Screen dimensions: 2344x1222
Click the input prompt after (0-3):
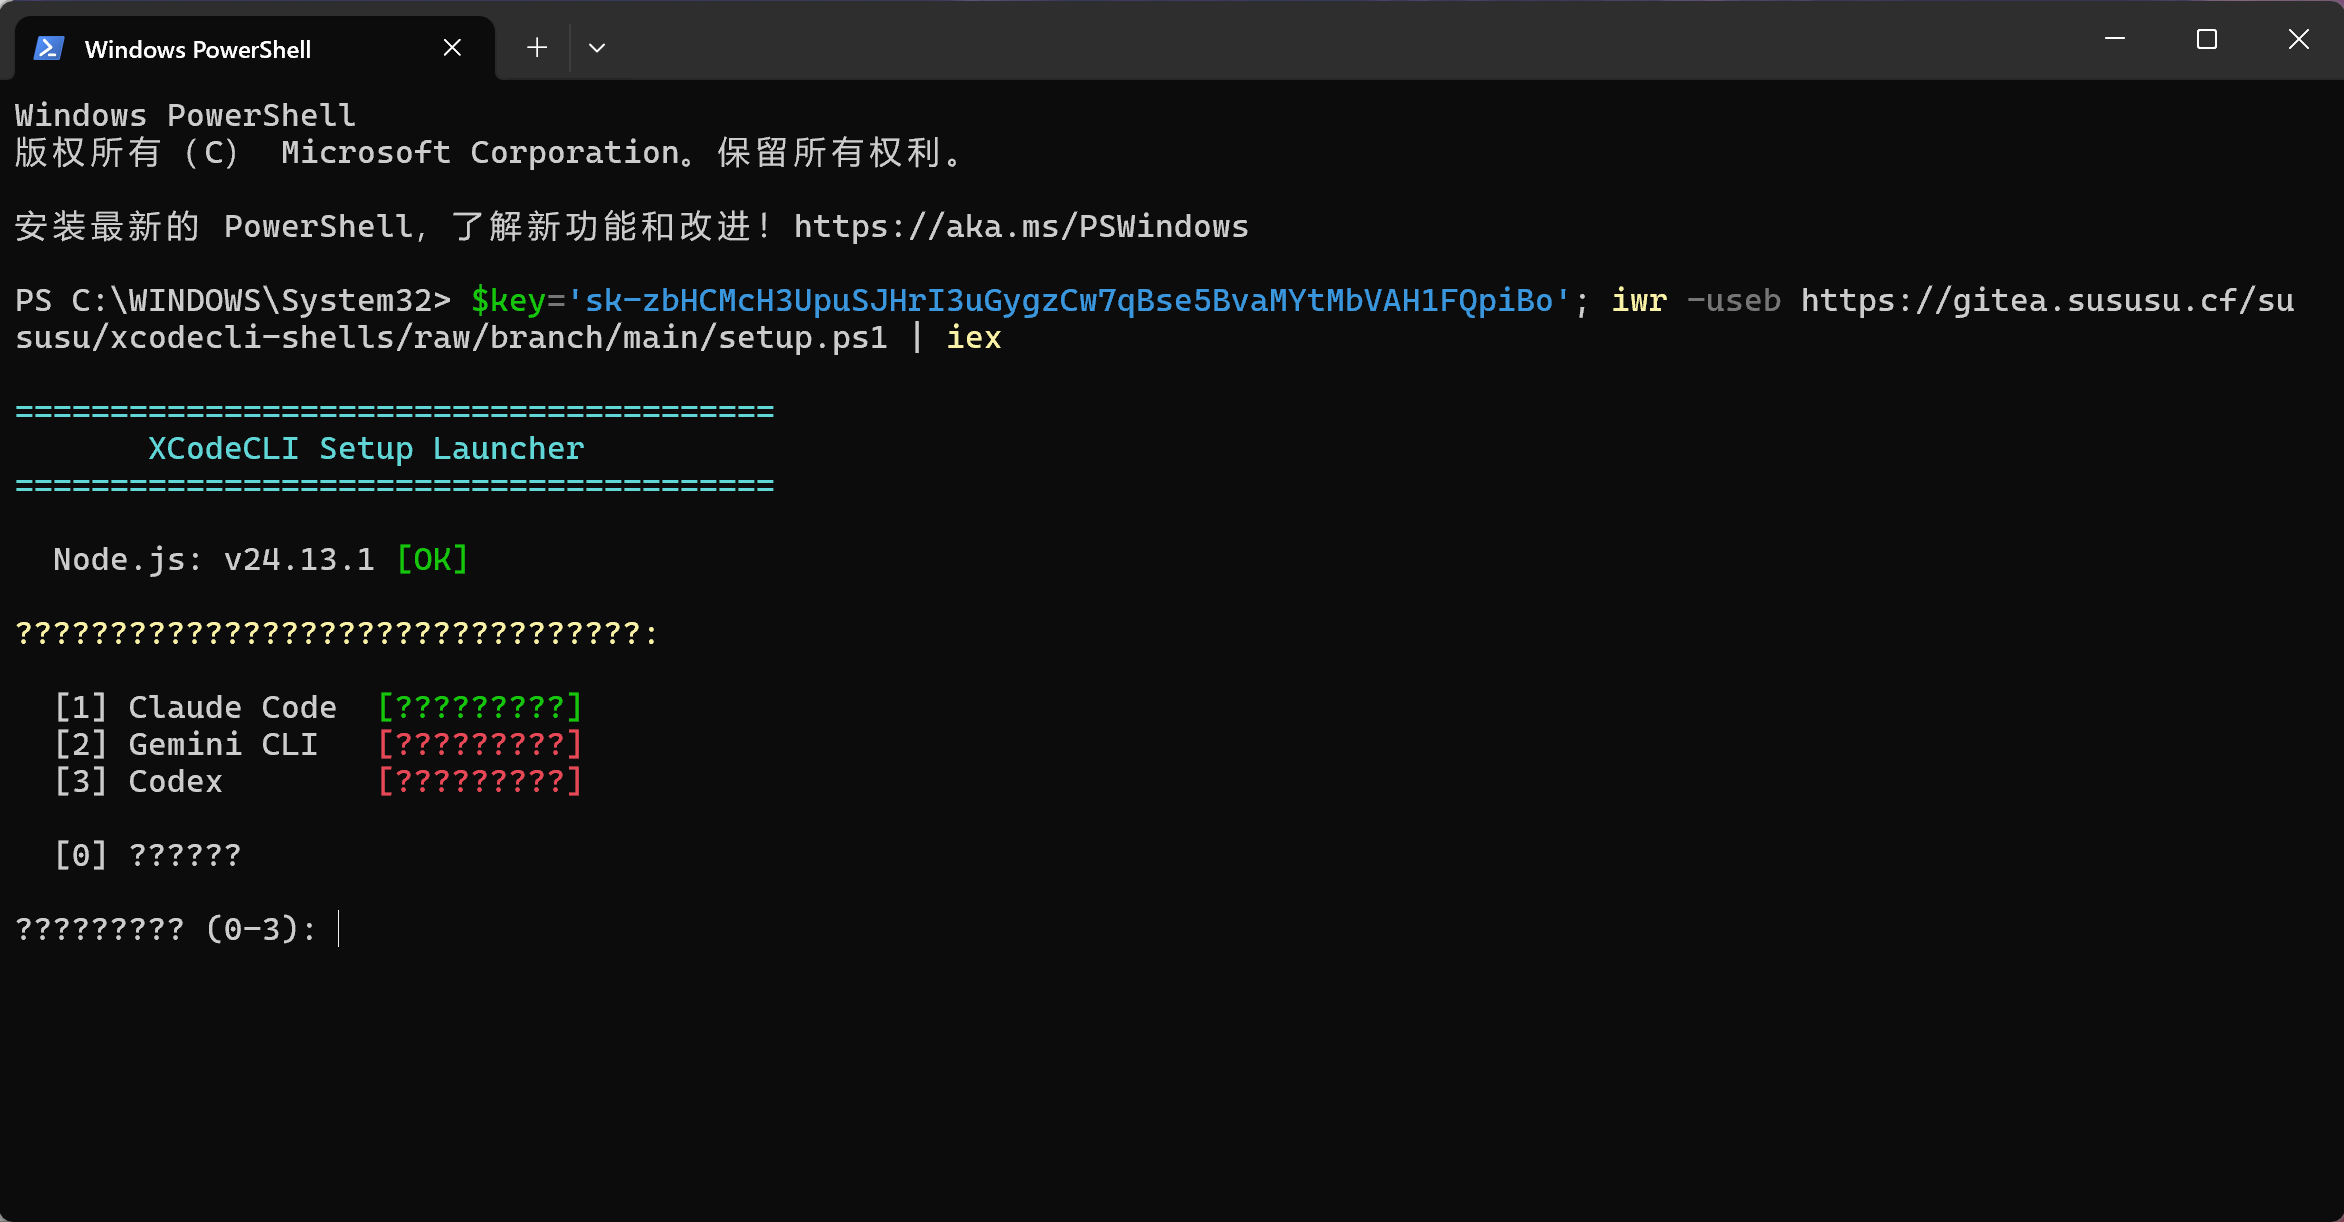(x=340, y=929)
